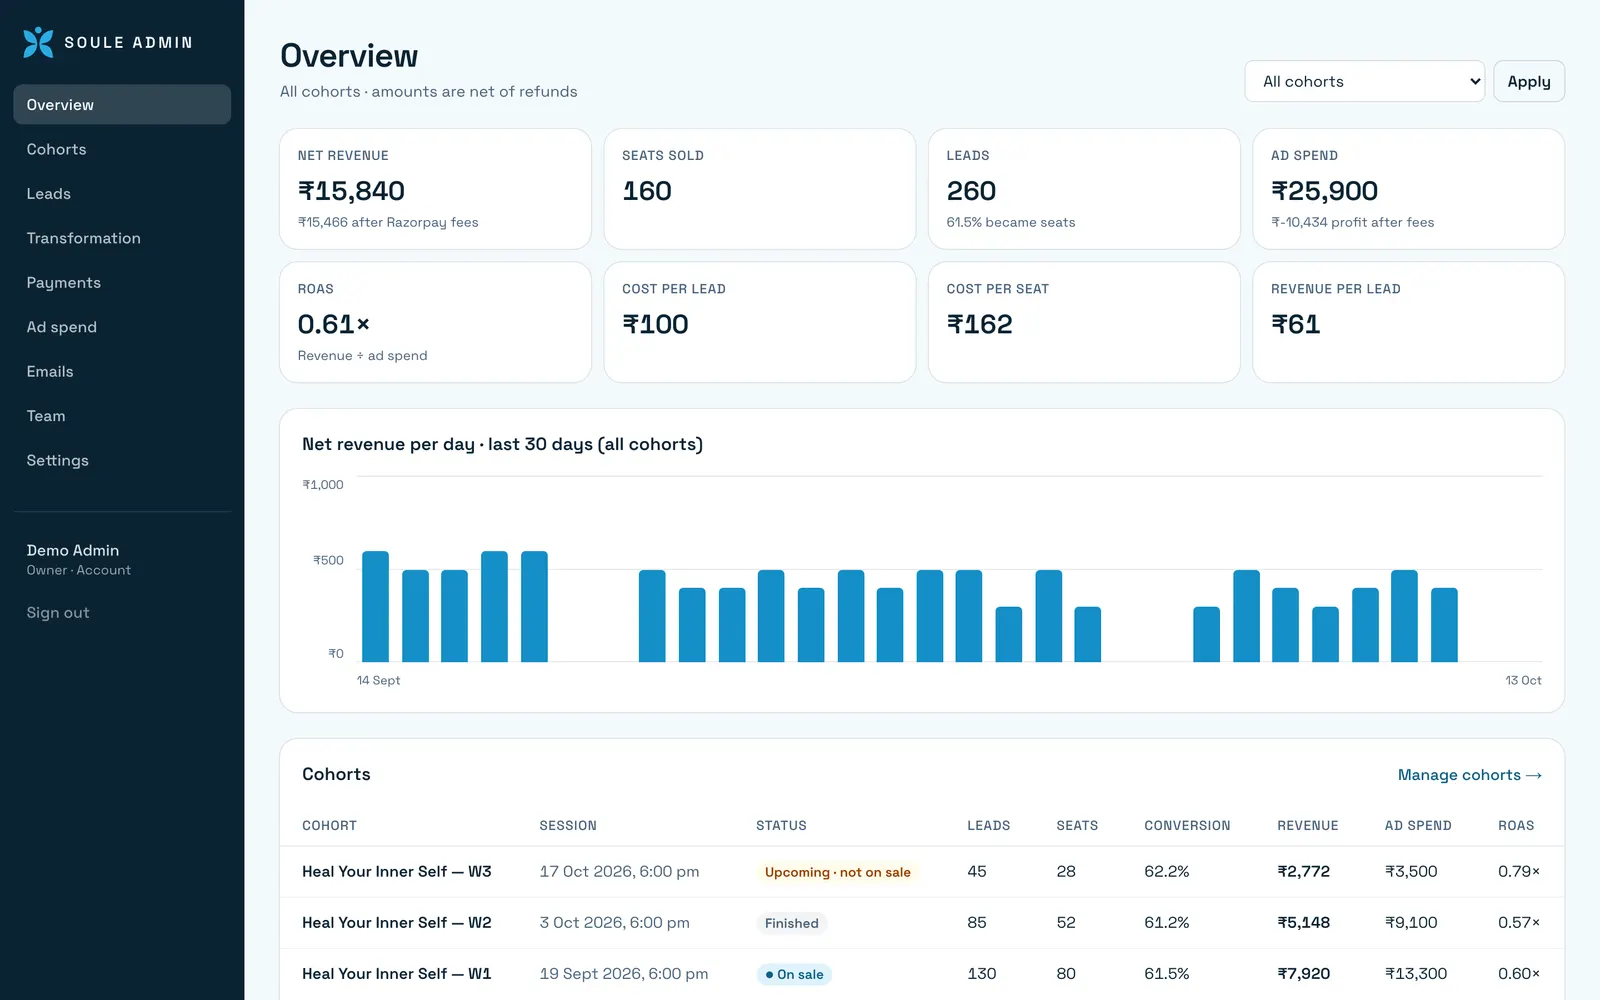
Task: Click the Soule Admin butterfly logo
Action: (38, 42)
